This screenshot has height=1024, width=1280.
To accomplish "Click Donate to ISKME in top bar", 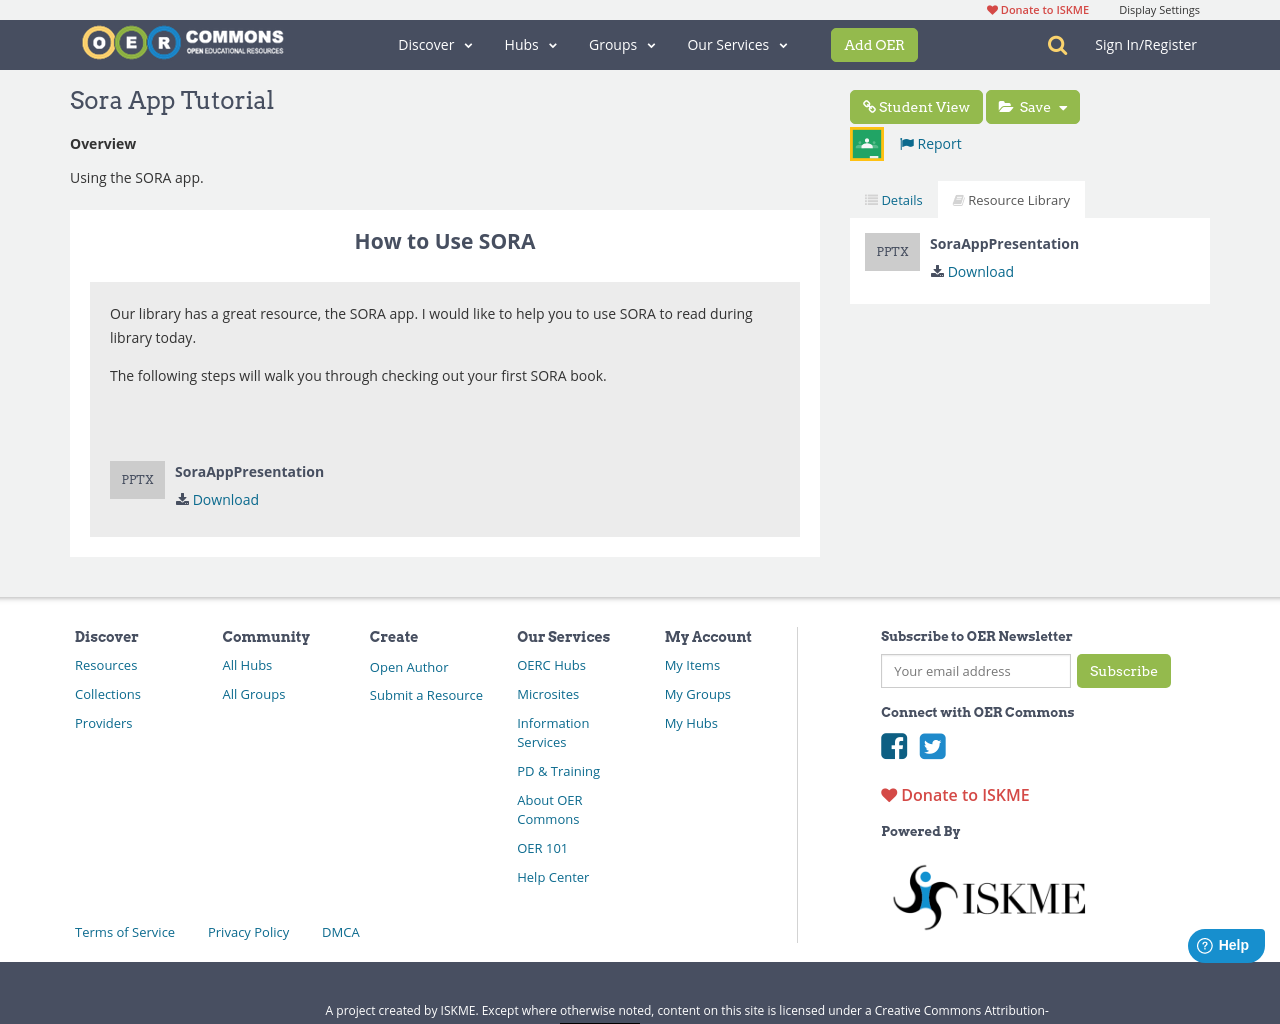I will pyautogui.click(x=1038, y=10).
